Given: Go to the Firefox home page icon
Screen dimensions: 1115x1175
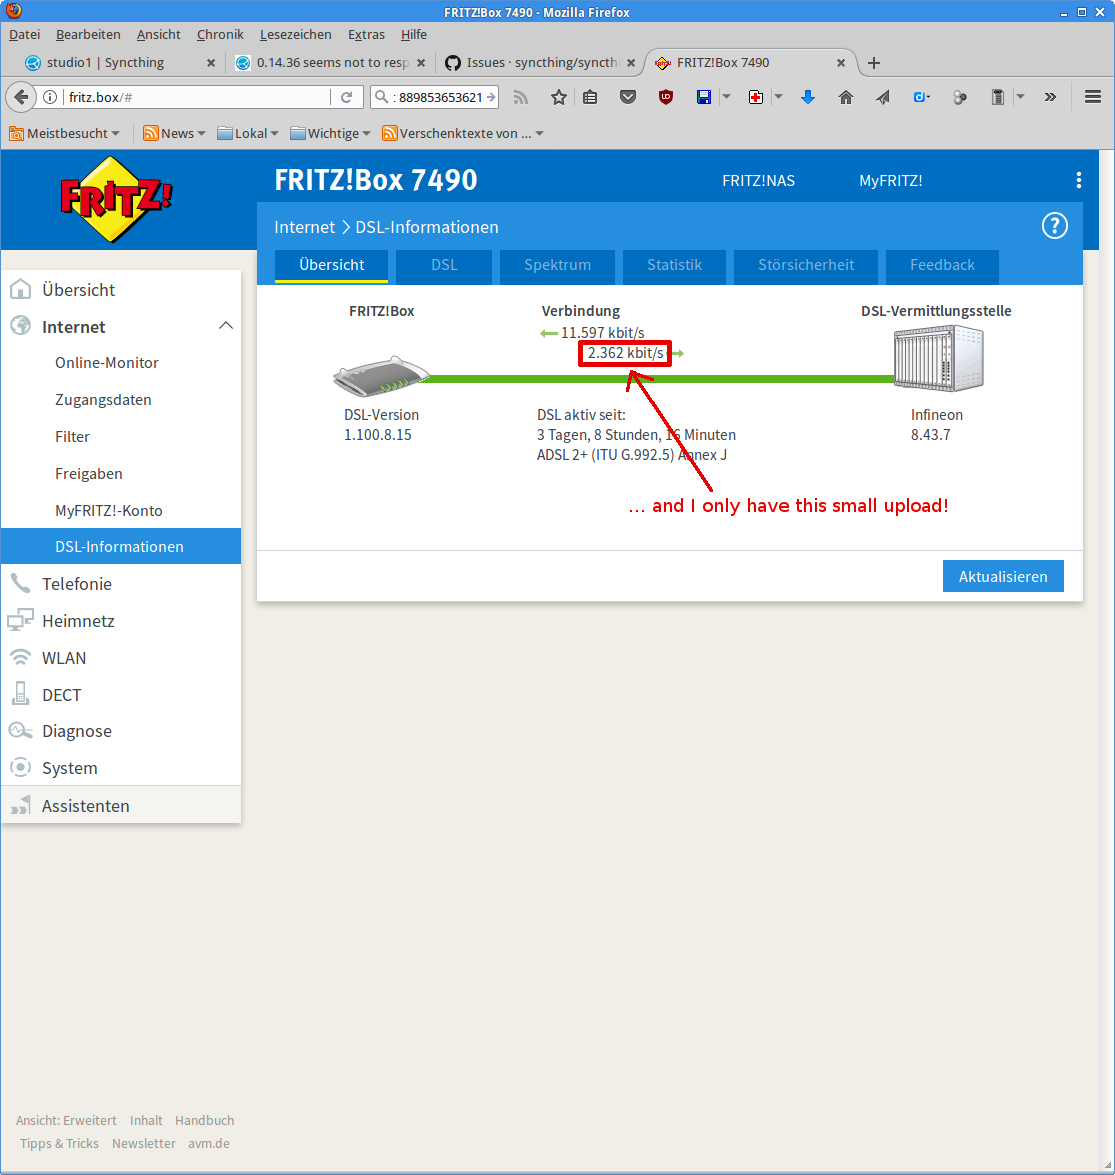Looking at the screenshot, I should 846,97.
